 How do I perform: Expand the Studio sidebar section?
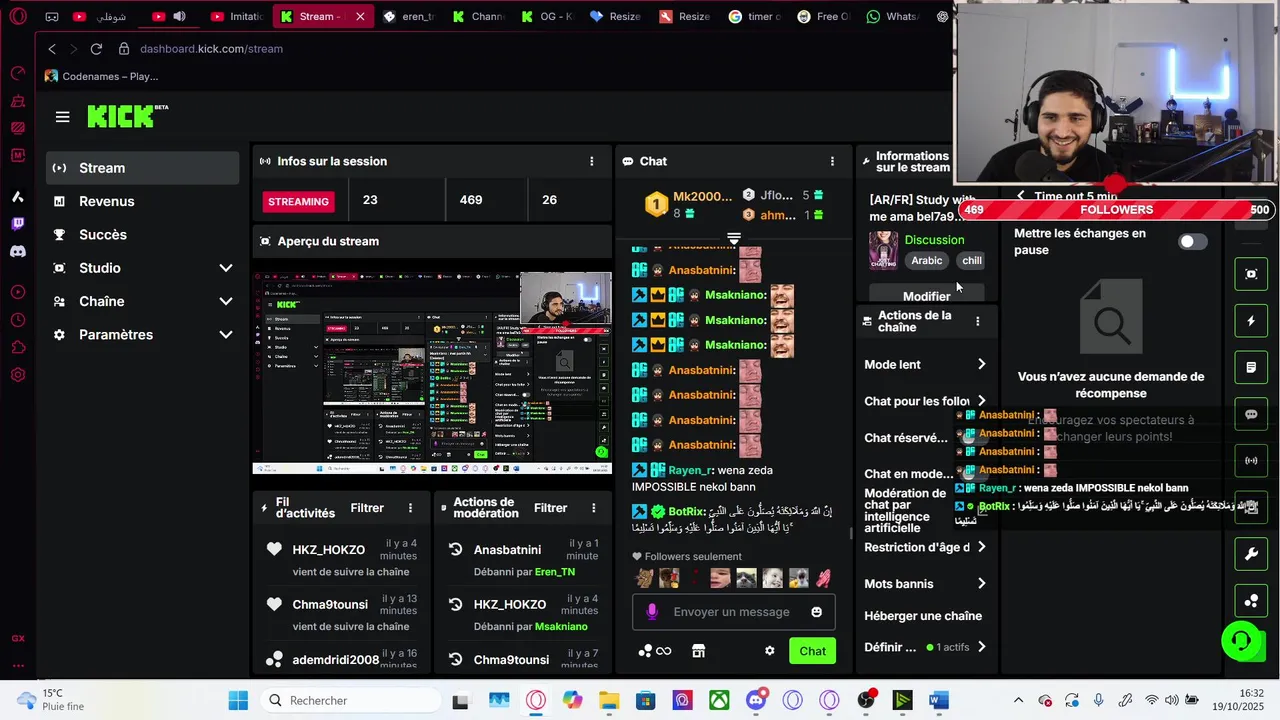[226, 268]
